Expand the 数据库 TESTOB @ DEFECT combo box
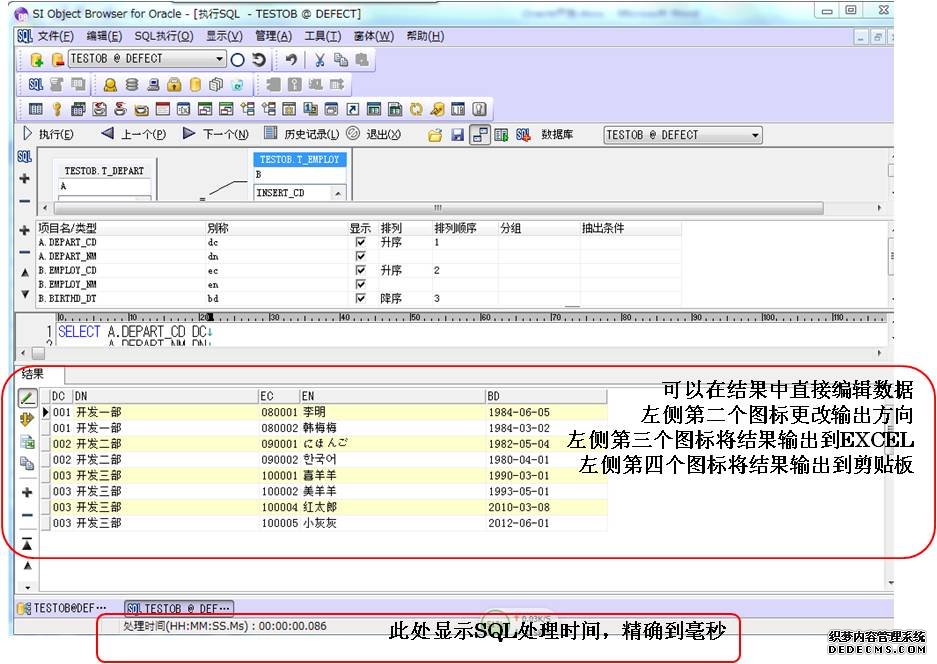 click(754, 135)
